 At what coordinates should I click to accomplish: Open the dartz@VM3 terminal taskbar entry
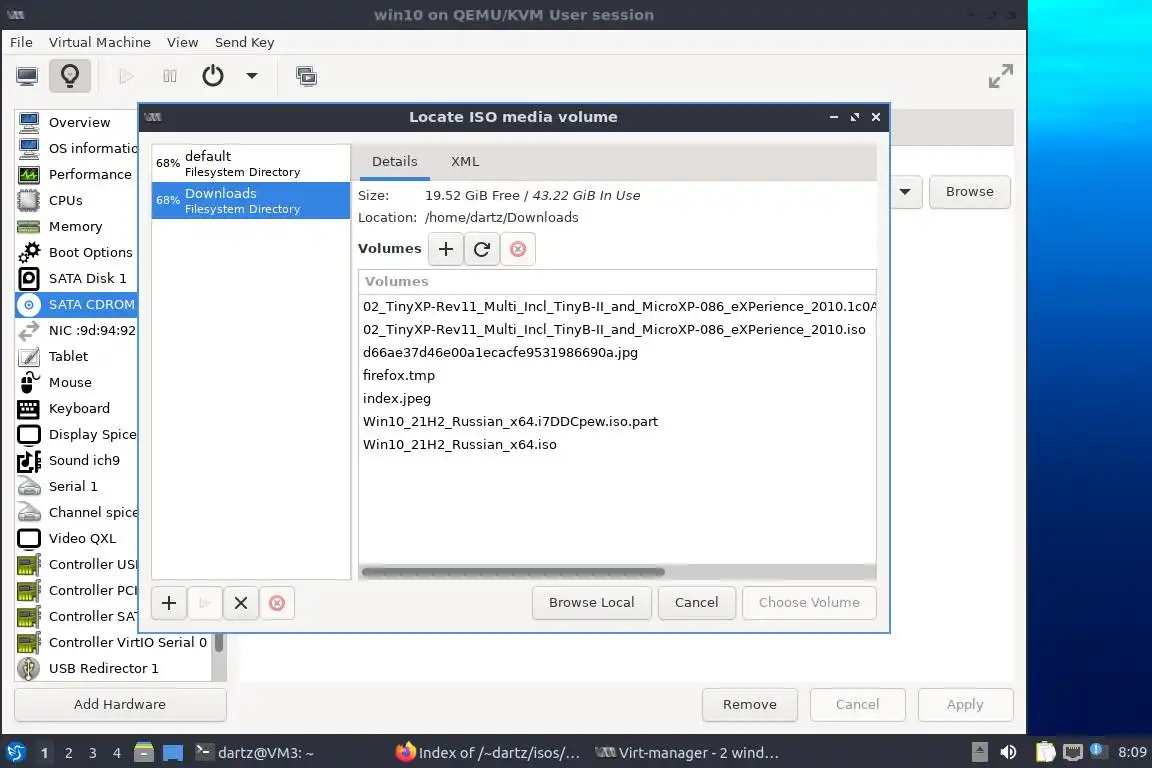click(255, 753)
